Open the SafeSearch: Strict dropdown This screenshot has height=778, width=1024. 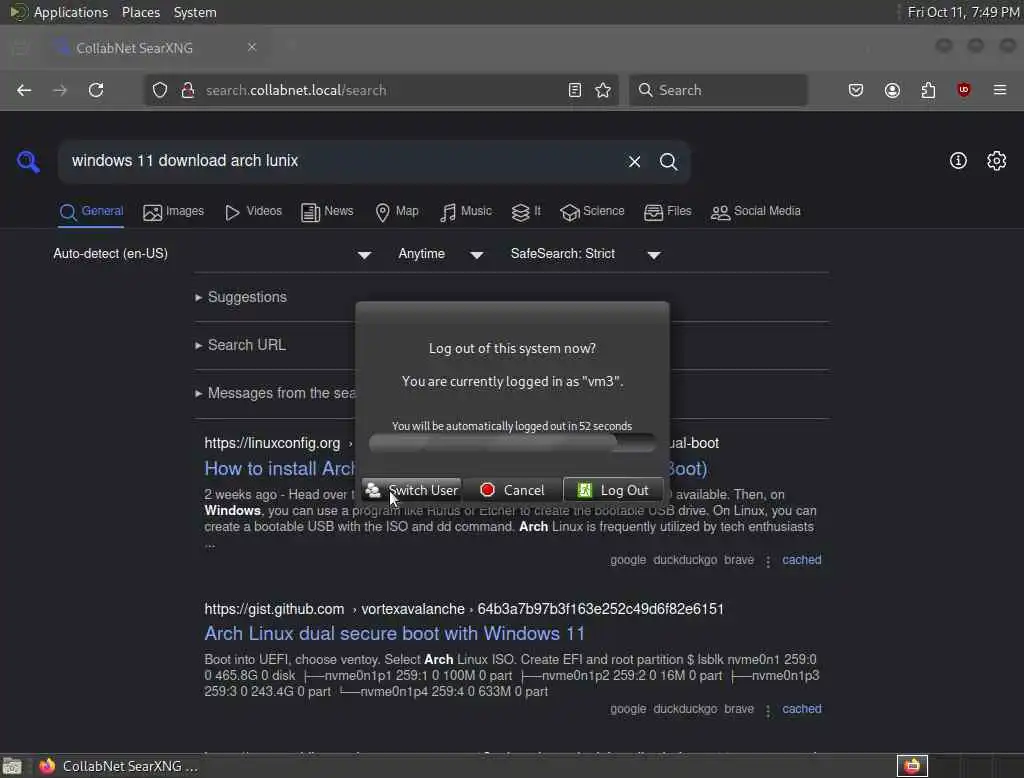tap(586, 254)
